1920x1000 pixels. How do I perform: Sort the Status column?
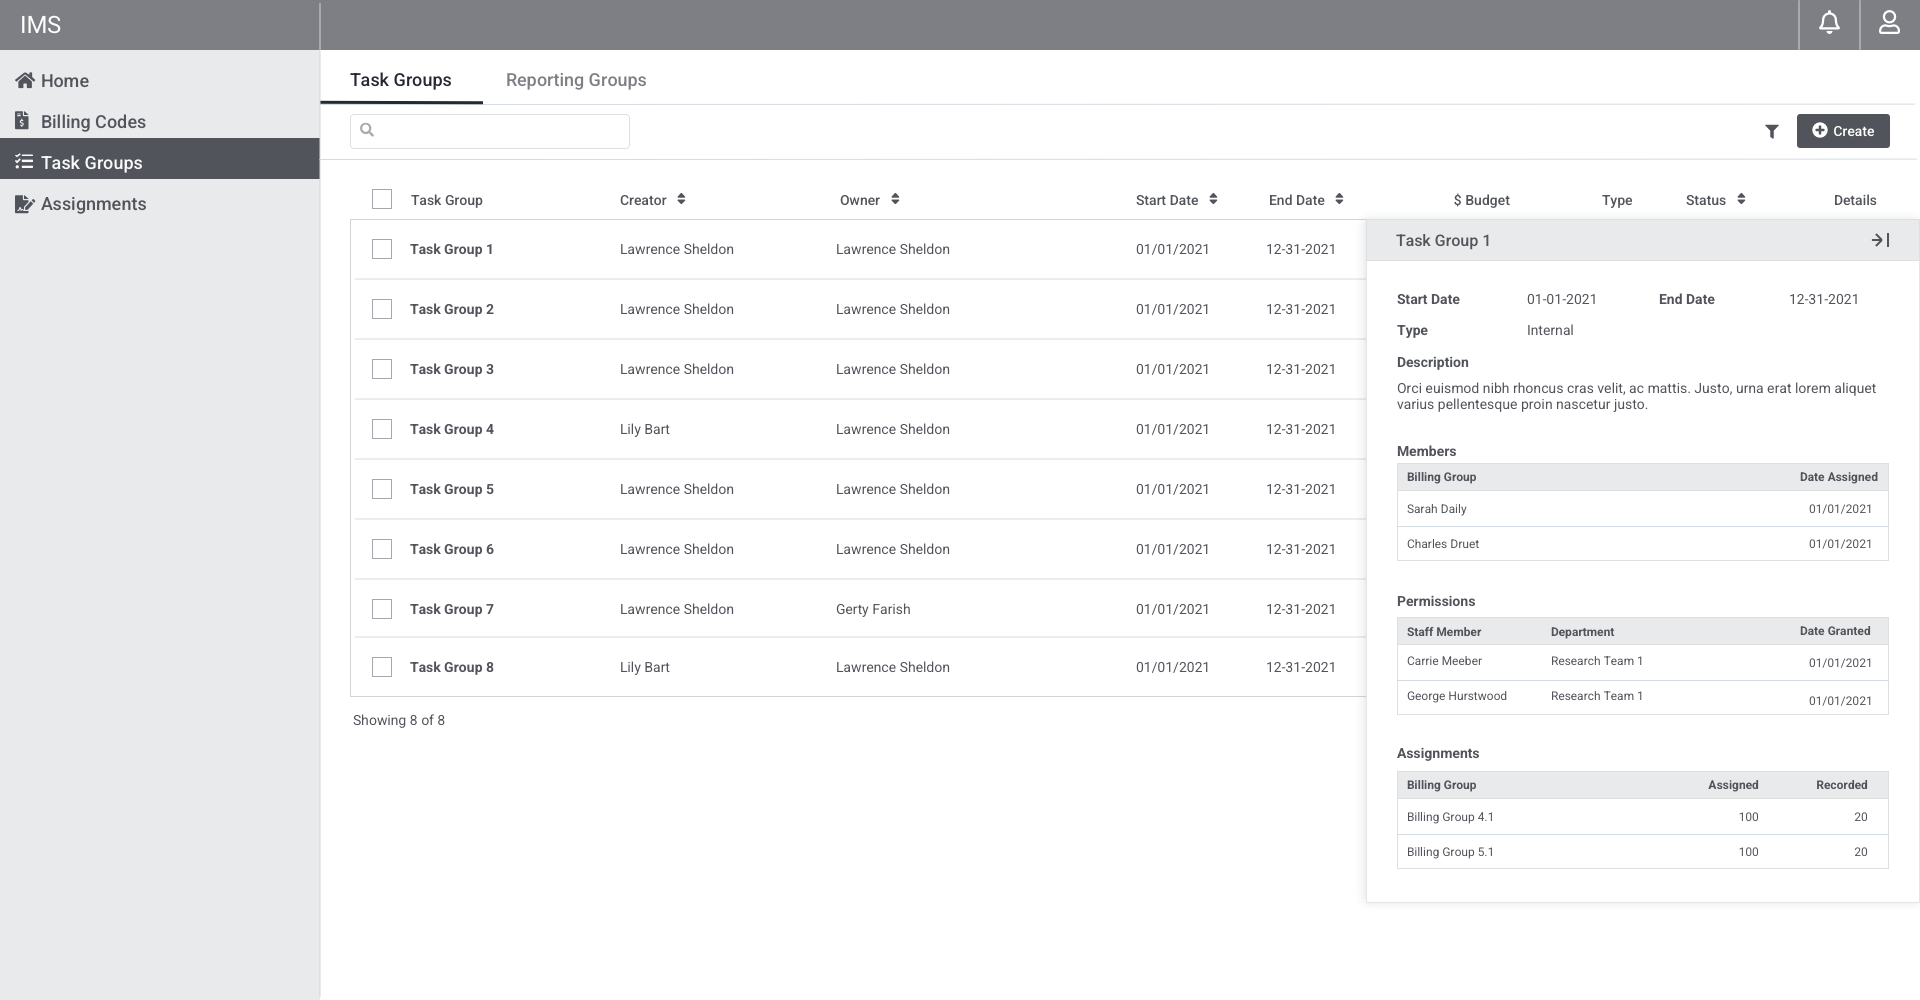pos(1741,199)
